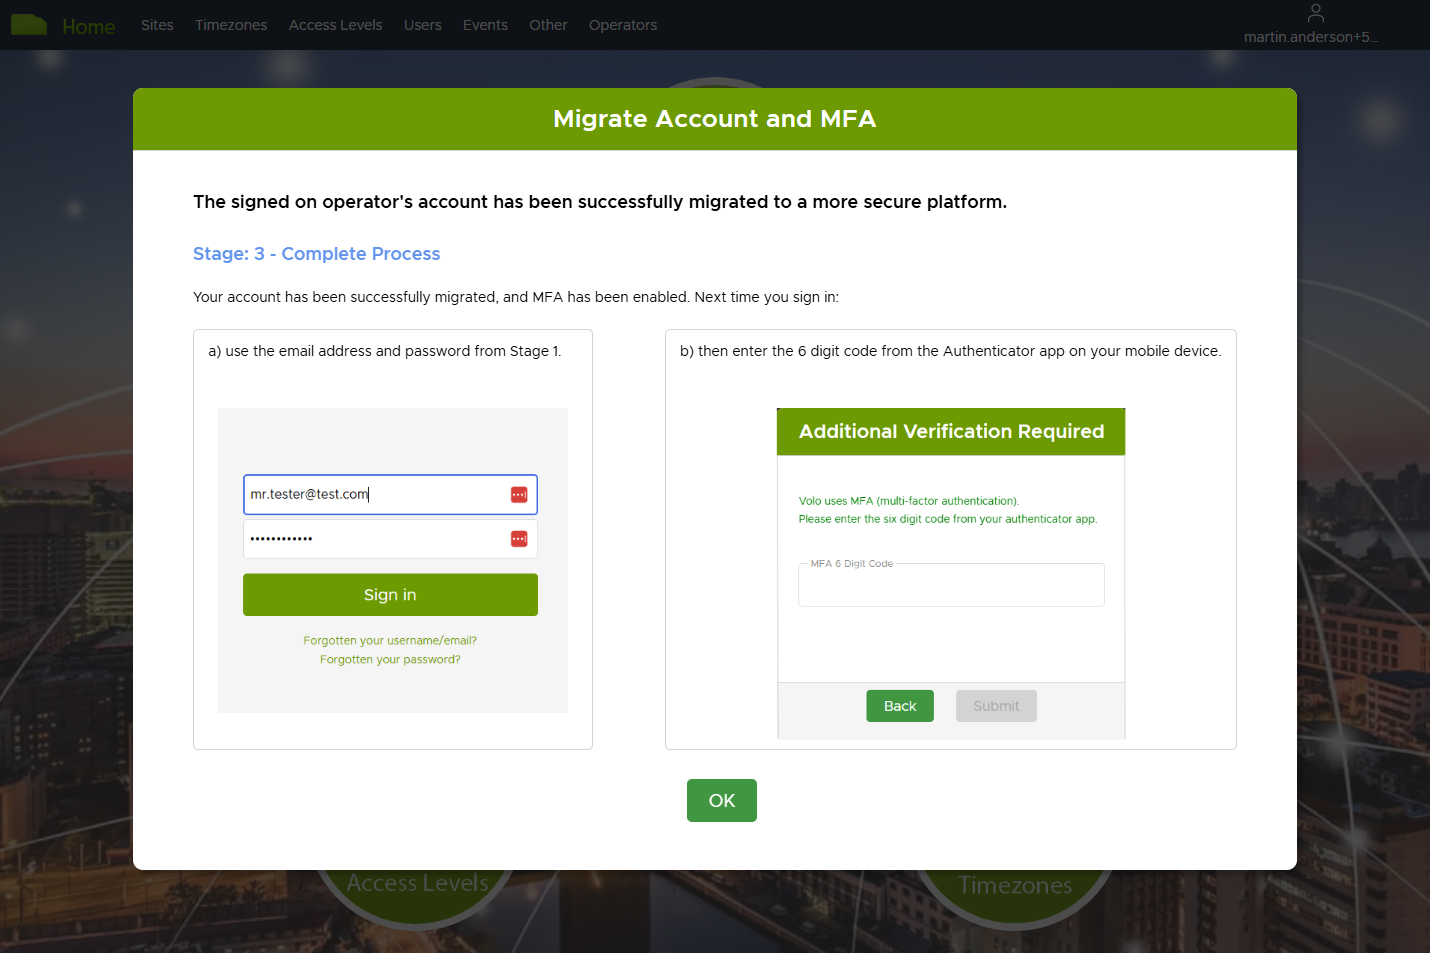Open the Home menu item
This screenshot has width=1430, height=953.
(89, 27)
